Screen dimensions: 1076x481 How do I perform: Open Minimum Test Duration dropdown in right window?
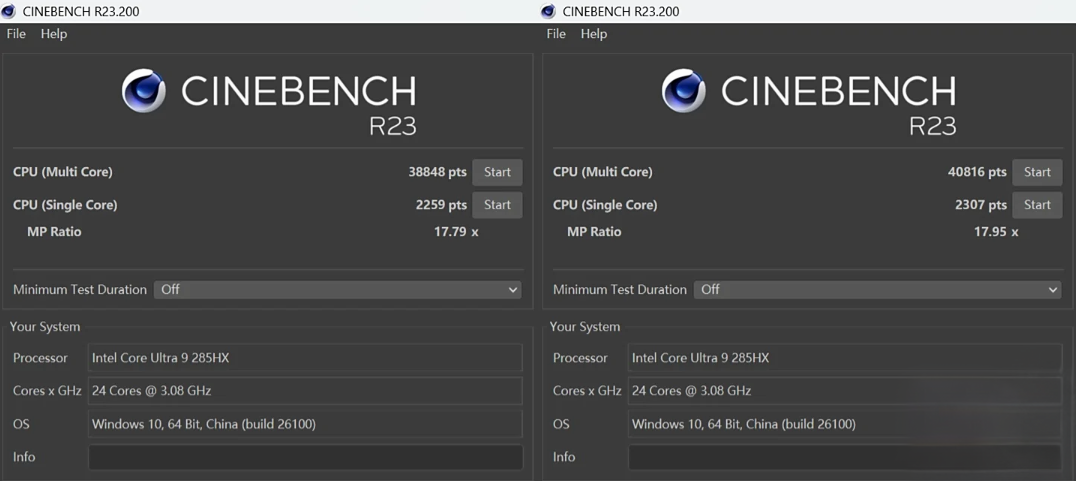click(878, 290)
